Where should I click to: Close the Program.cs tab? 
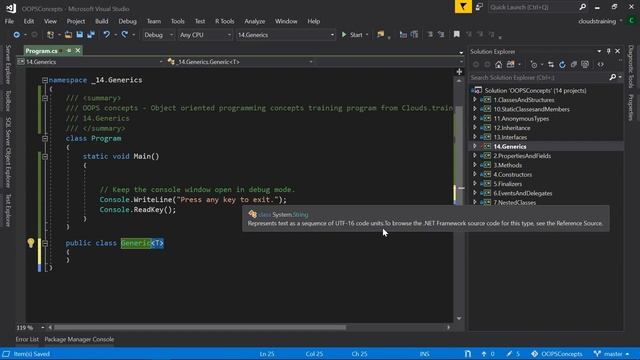(x=78, y=51)
